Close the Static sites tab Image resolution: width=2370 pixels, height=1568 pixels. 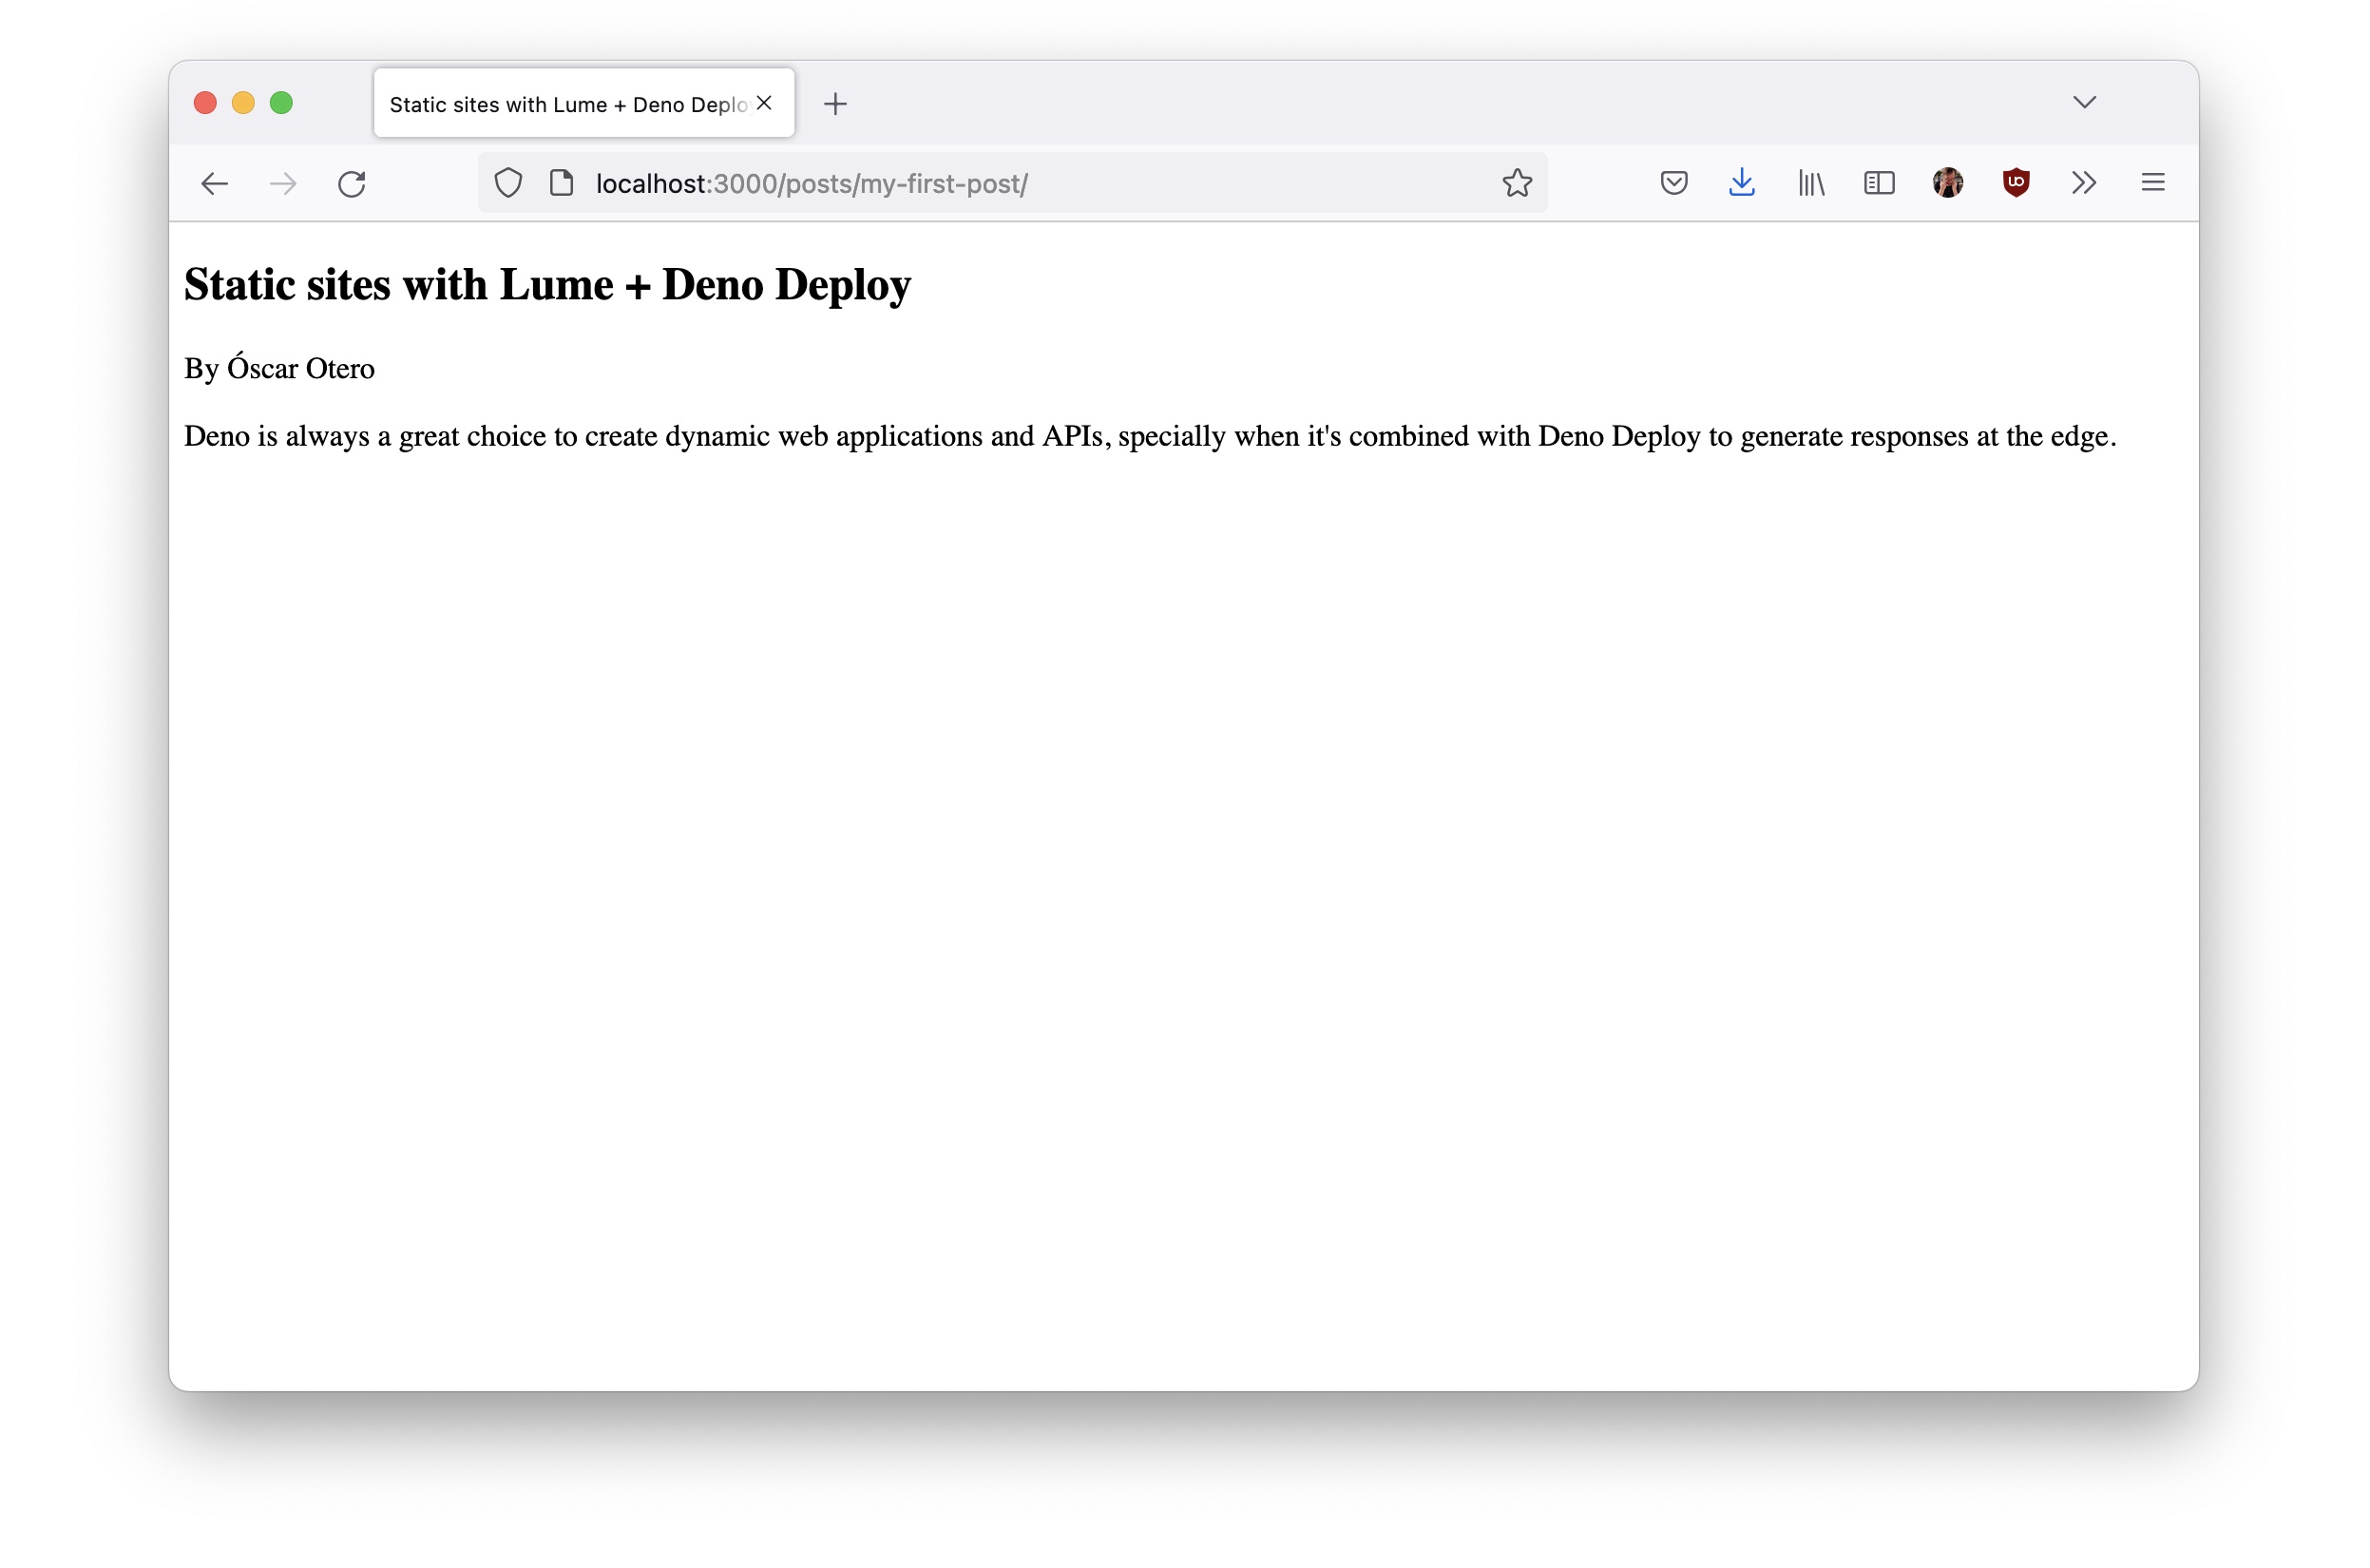pos(764,103)
